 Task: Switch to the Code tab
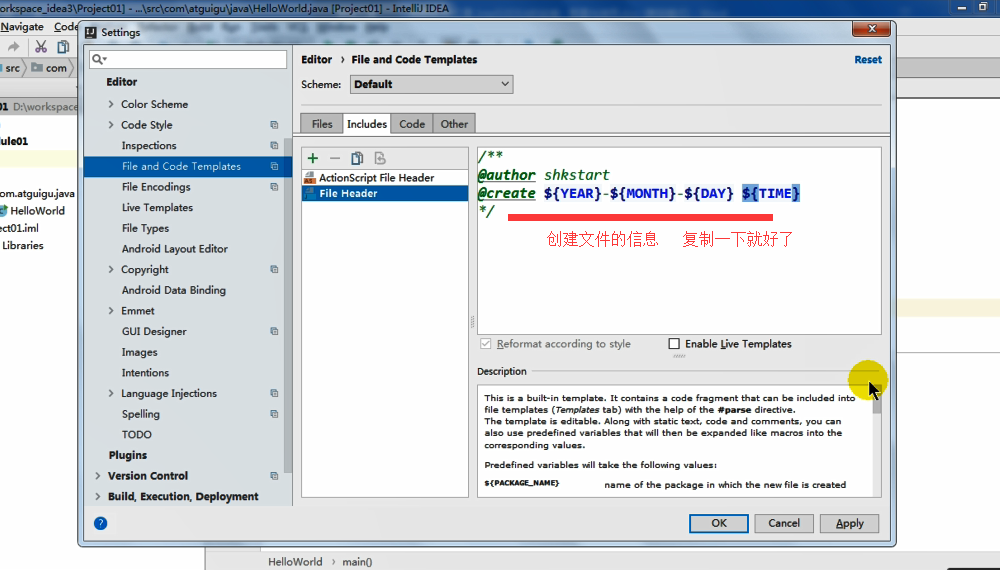click(412, 124)
